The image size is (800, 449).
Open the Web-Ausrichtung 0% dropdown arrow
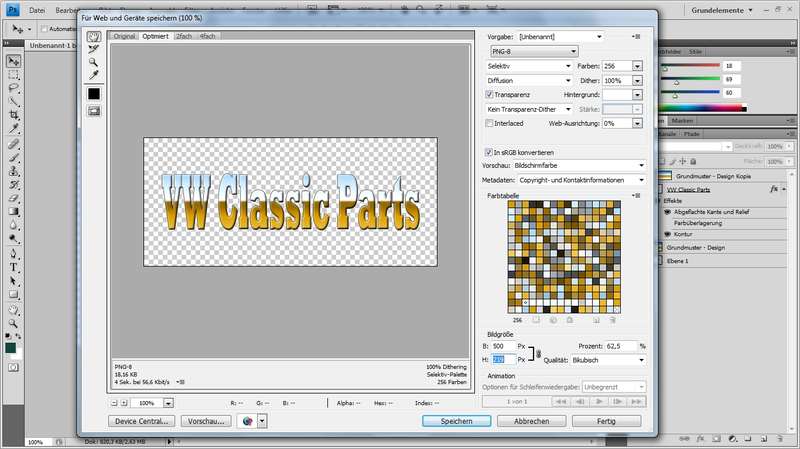point(637,123)
